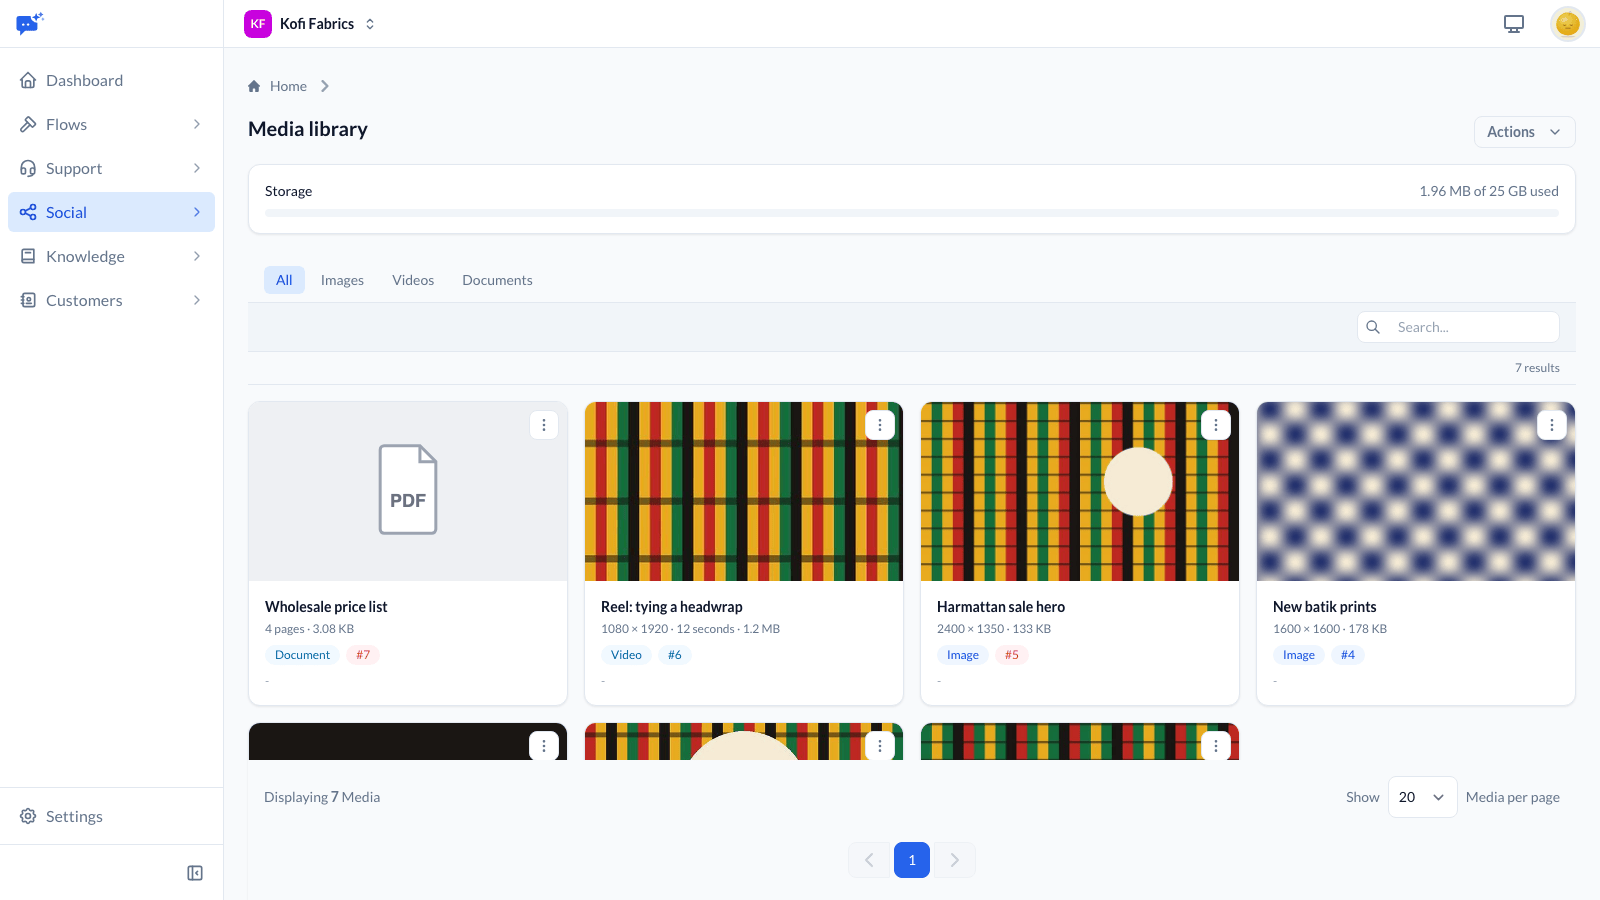Click the Video tag on headwrap reel
The image size is (1600, 900).
coord(626,655)
